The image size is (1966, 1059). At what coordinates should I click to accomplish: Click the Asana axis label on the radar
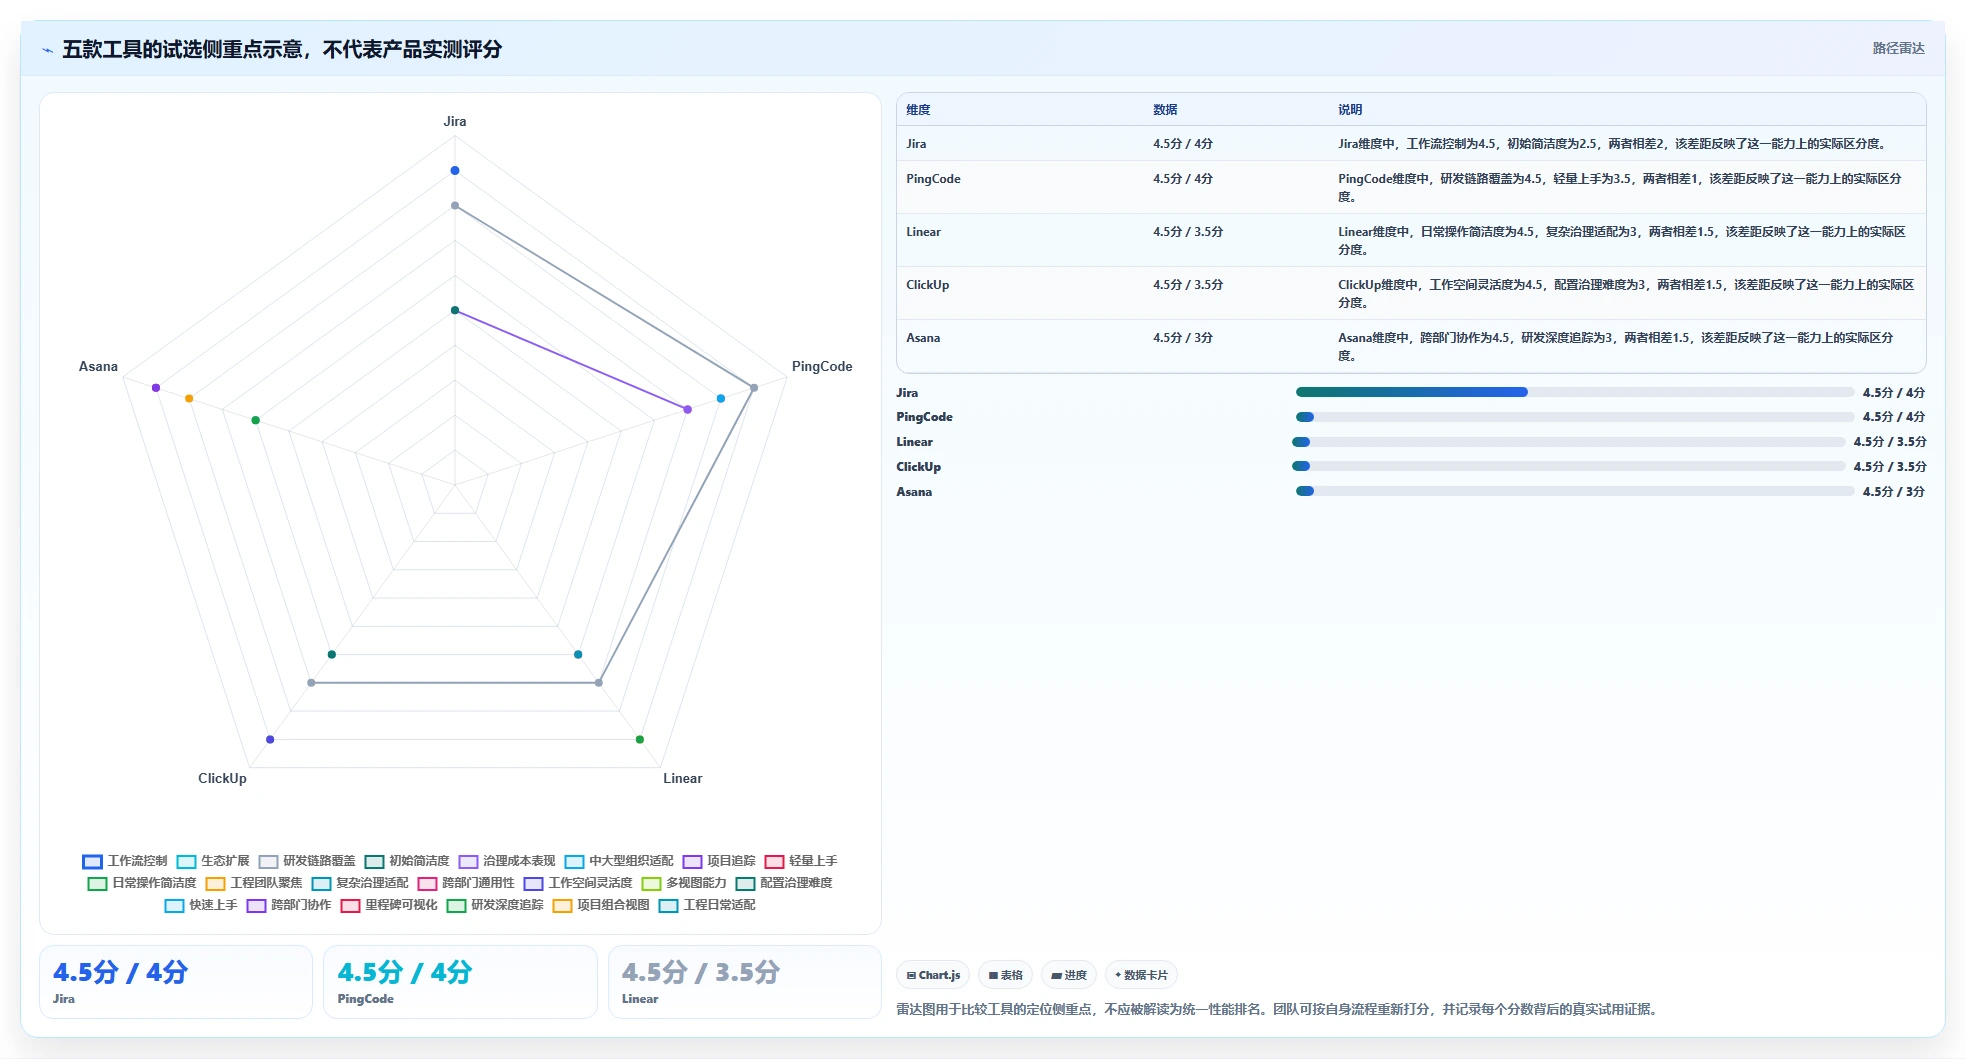(x=98, y=366)
